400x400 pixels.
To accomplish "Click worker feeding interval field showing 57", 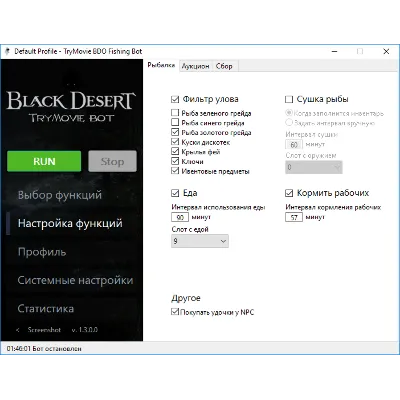I will pos(294,217).
